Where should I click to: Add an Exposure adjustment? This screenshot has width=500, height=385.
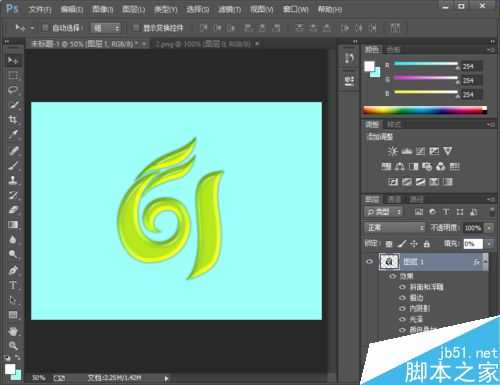coord(434,151)
